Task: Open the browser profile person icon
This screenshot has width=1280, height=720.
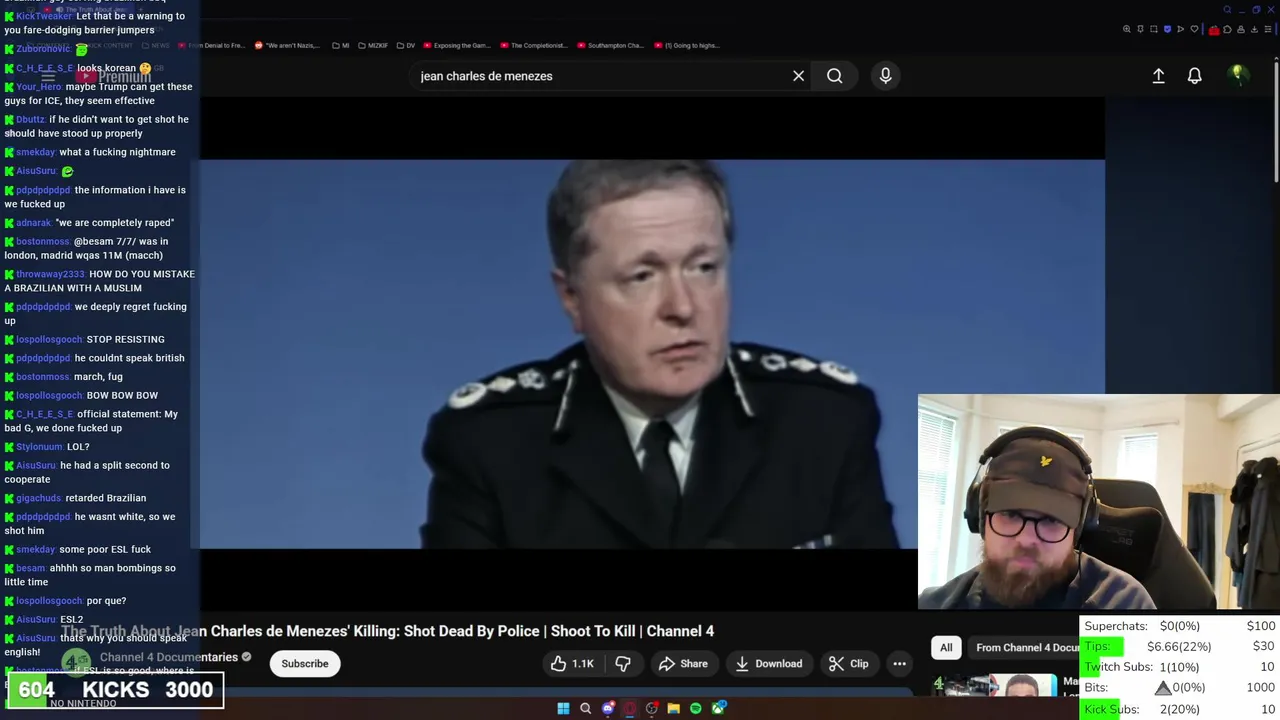Action: [1241, 29]
